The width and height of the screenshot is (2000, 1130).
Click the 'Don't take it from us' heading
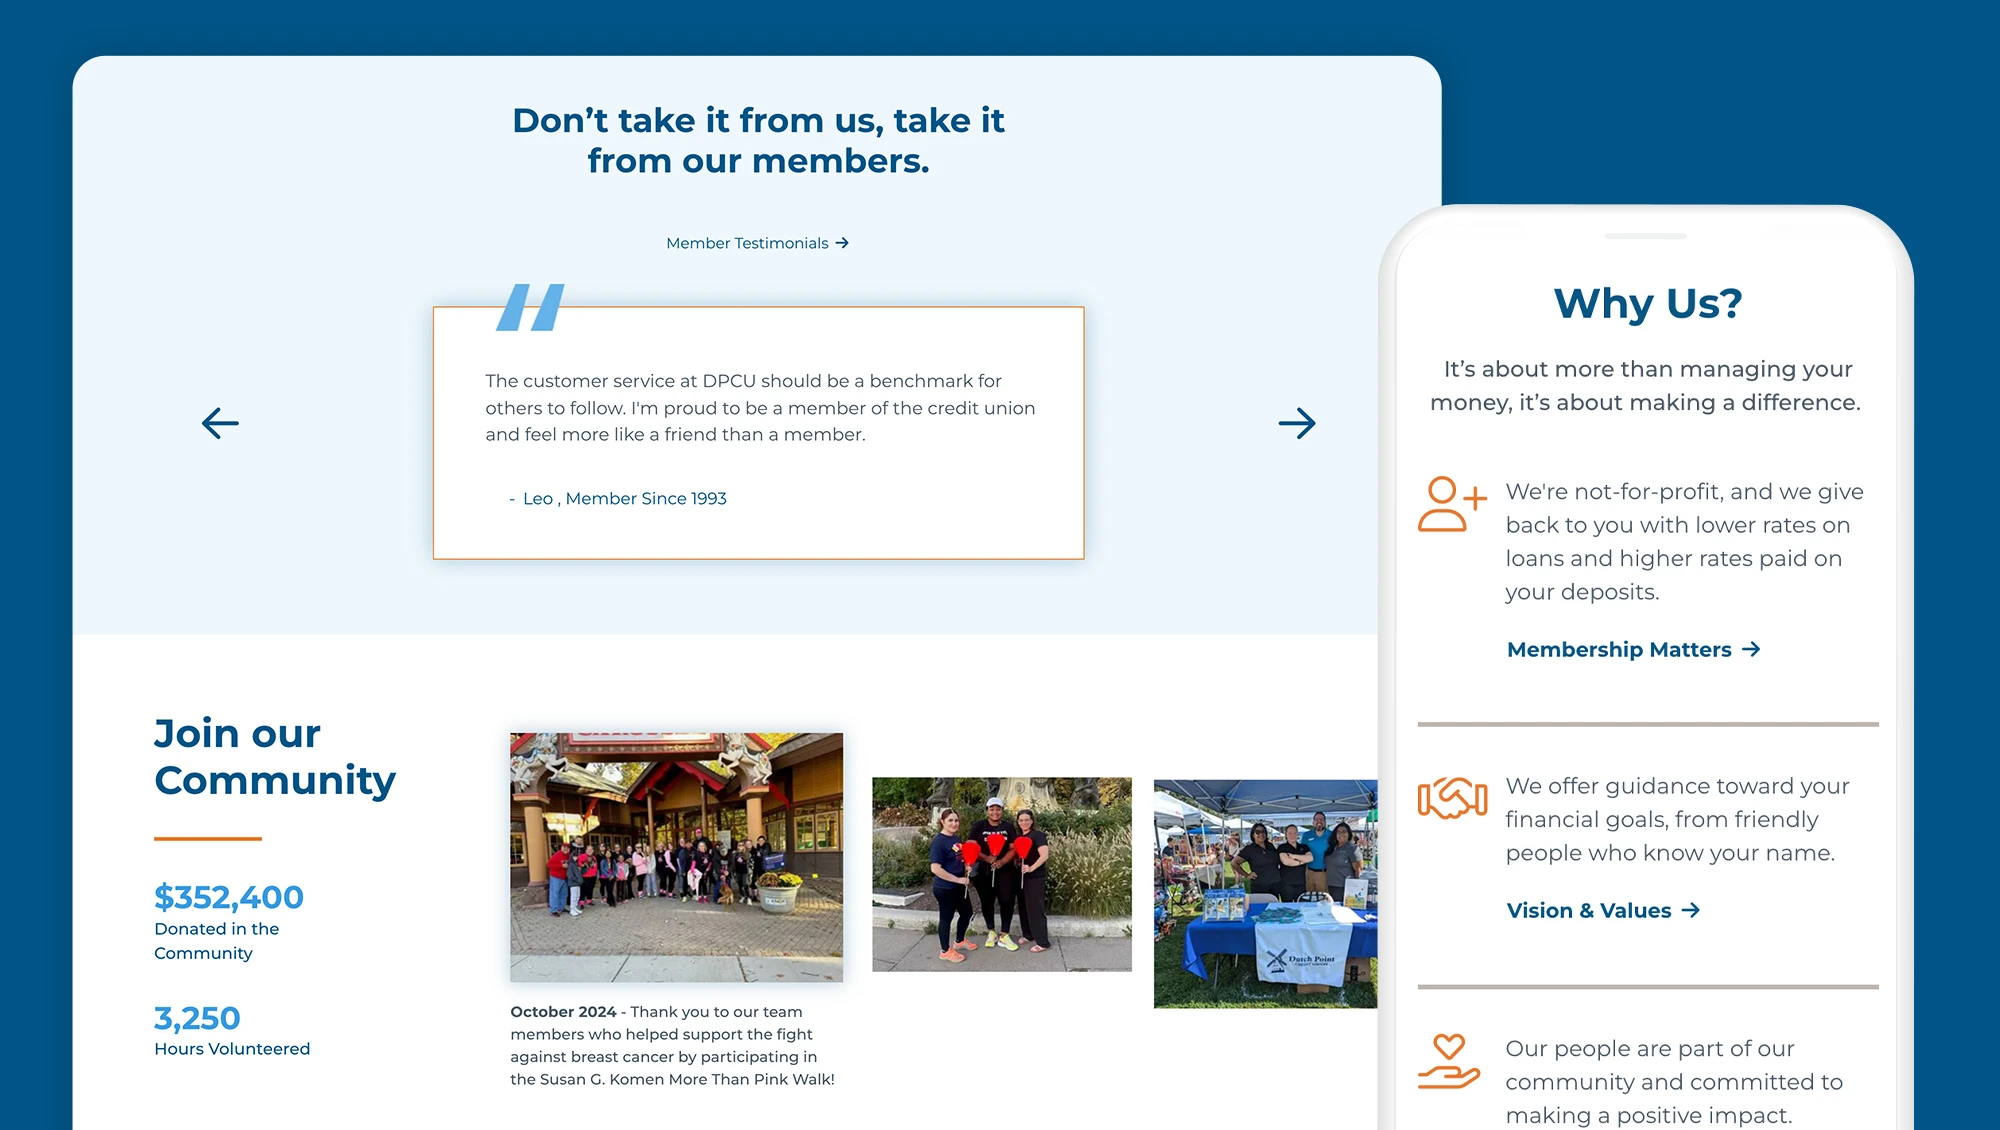point(758,140)
